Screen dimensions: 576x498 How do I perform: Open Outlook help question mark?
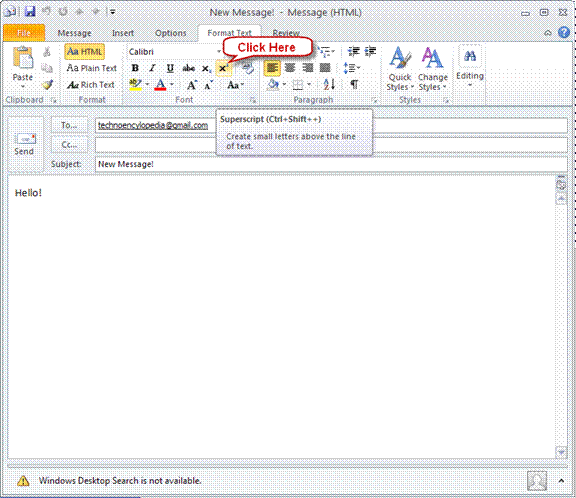click(564, 33)
